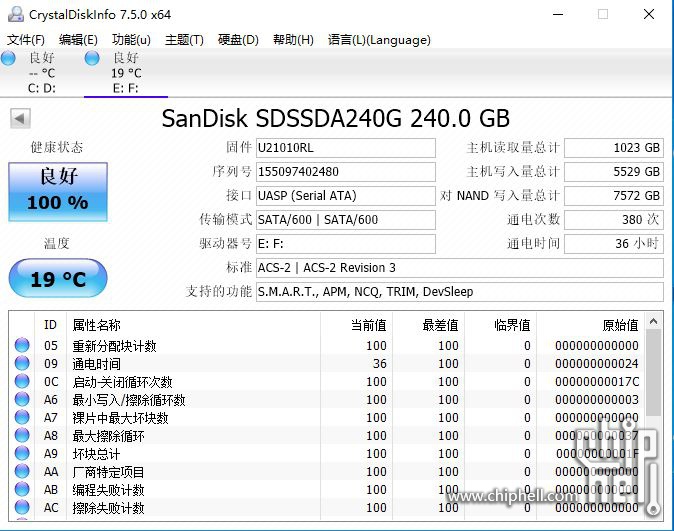This screenshot has width=674, height=531.
Task: Click the host reads total 1023 GB
Action: point(614,148)
